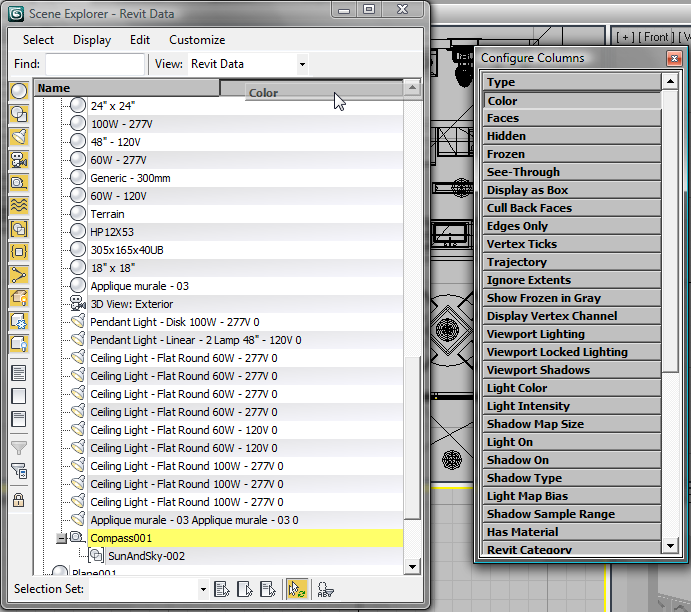Toggle Display Lights filter icon
Image resolution: width=691 pixels, height=612 pixels.
[19, 137]
